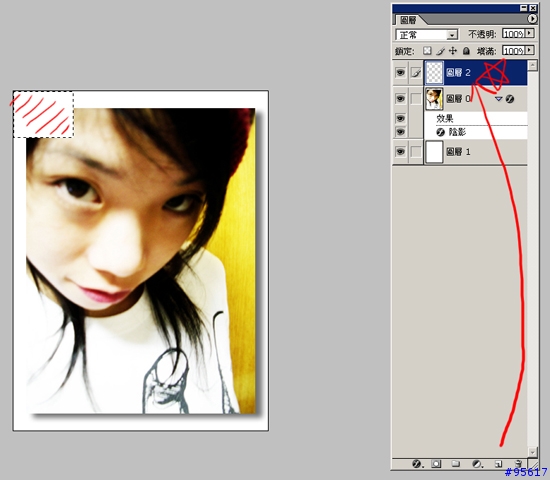550x480 pixels.
Task: Toggle visibility of 效果 effects
Action: (400, 118)
